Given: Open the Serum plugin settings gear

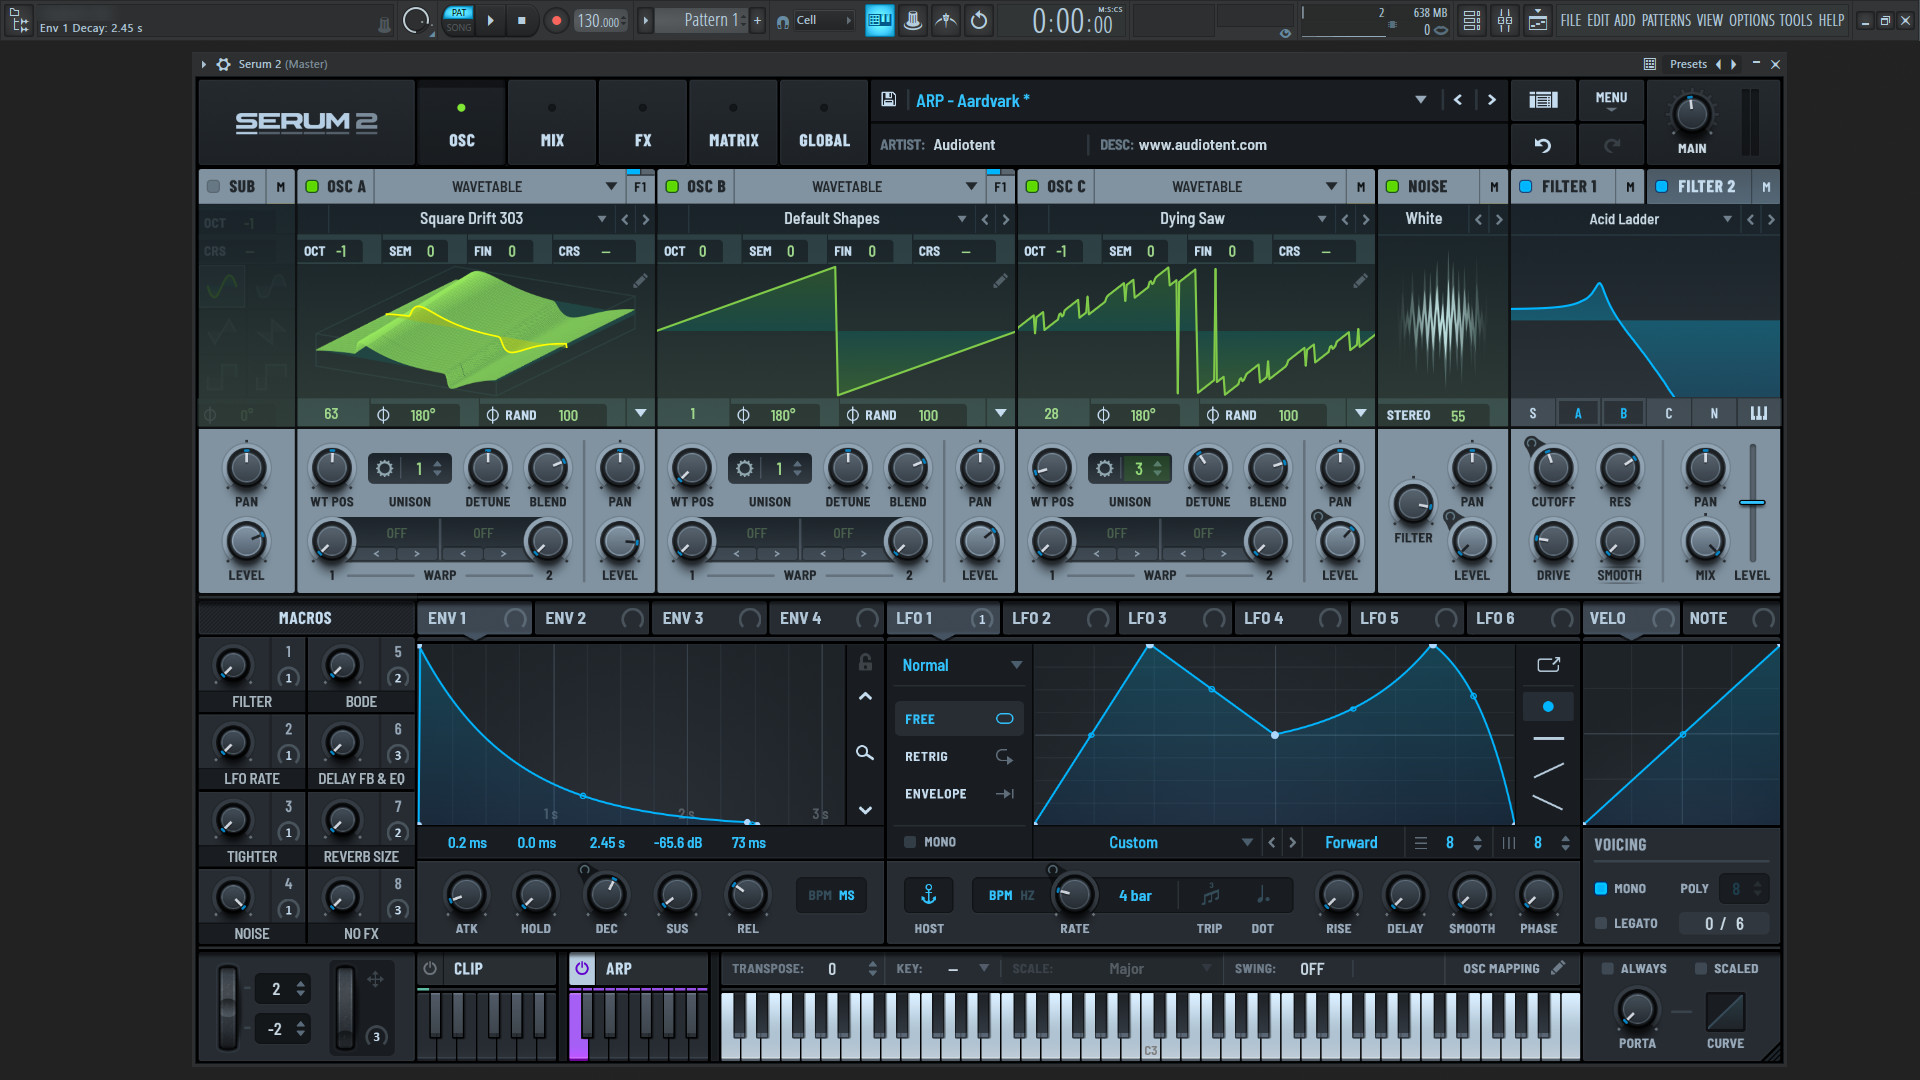Looking at the screenshot, I should pyautogui.click(x=224, y=64).
